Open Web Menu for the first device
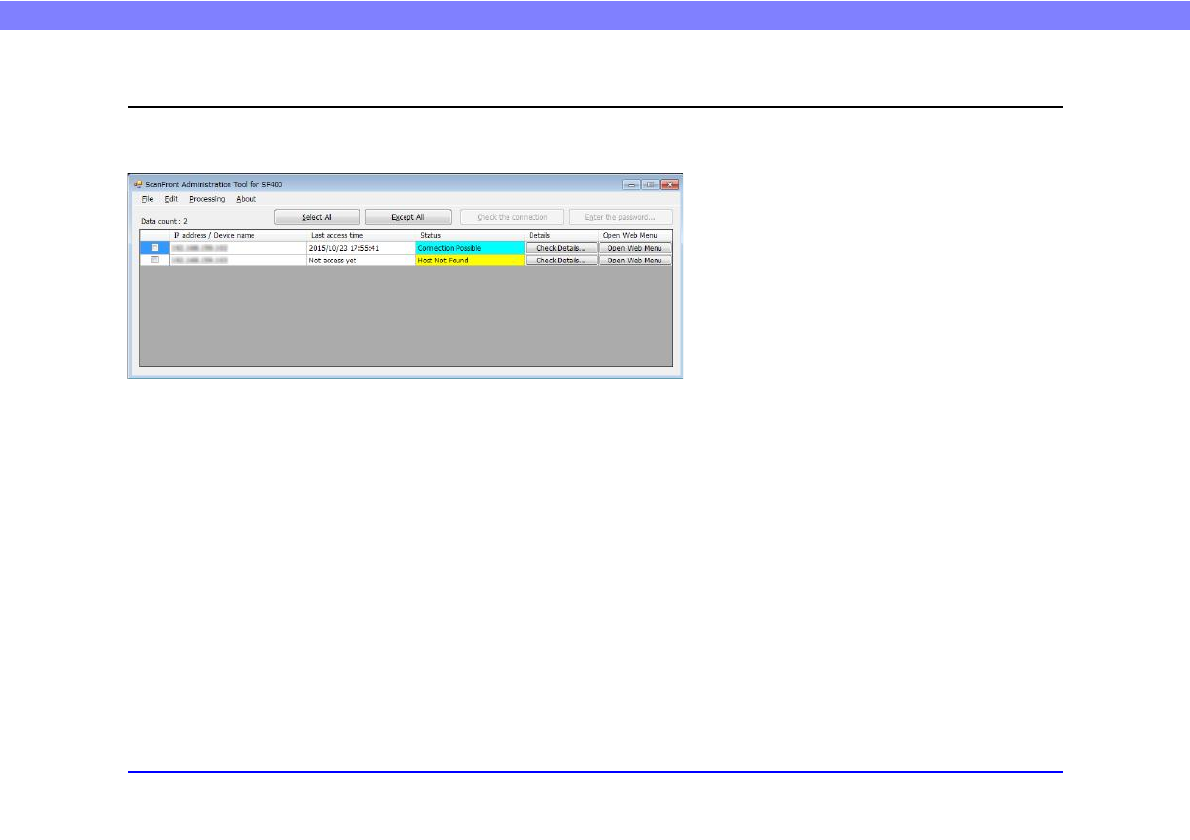 (x=635, y=247)
